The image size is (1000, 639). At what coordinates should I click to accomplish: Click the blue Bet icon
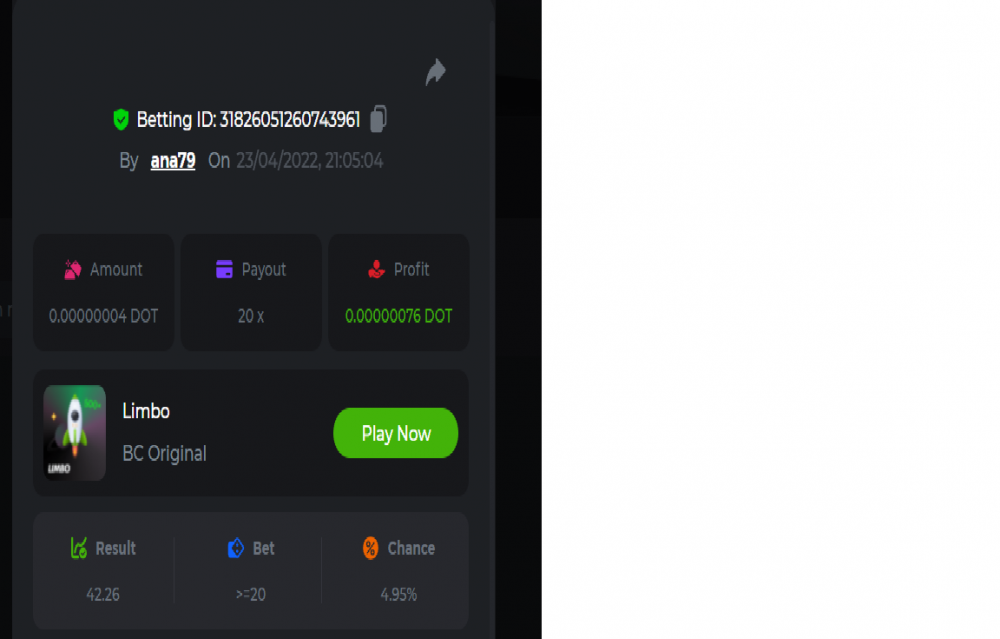click(235, 548)
